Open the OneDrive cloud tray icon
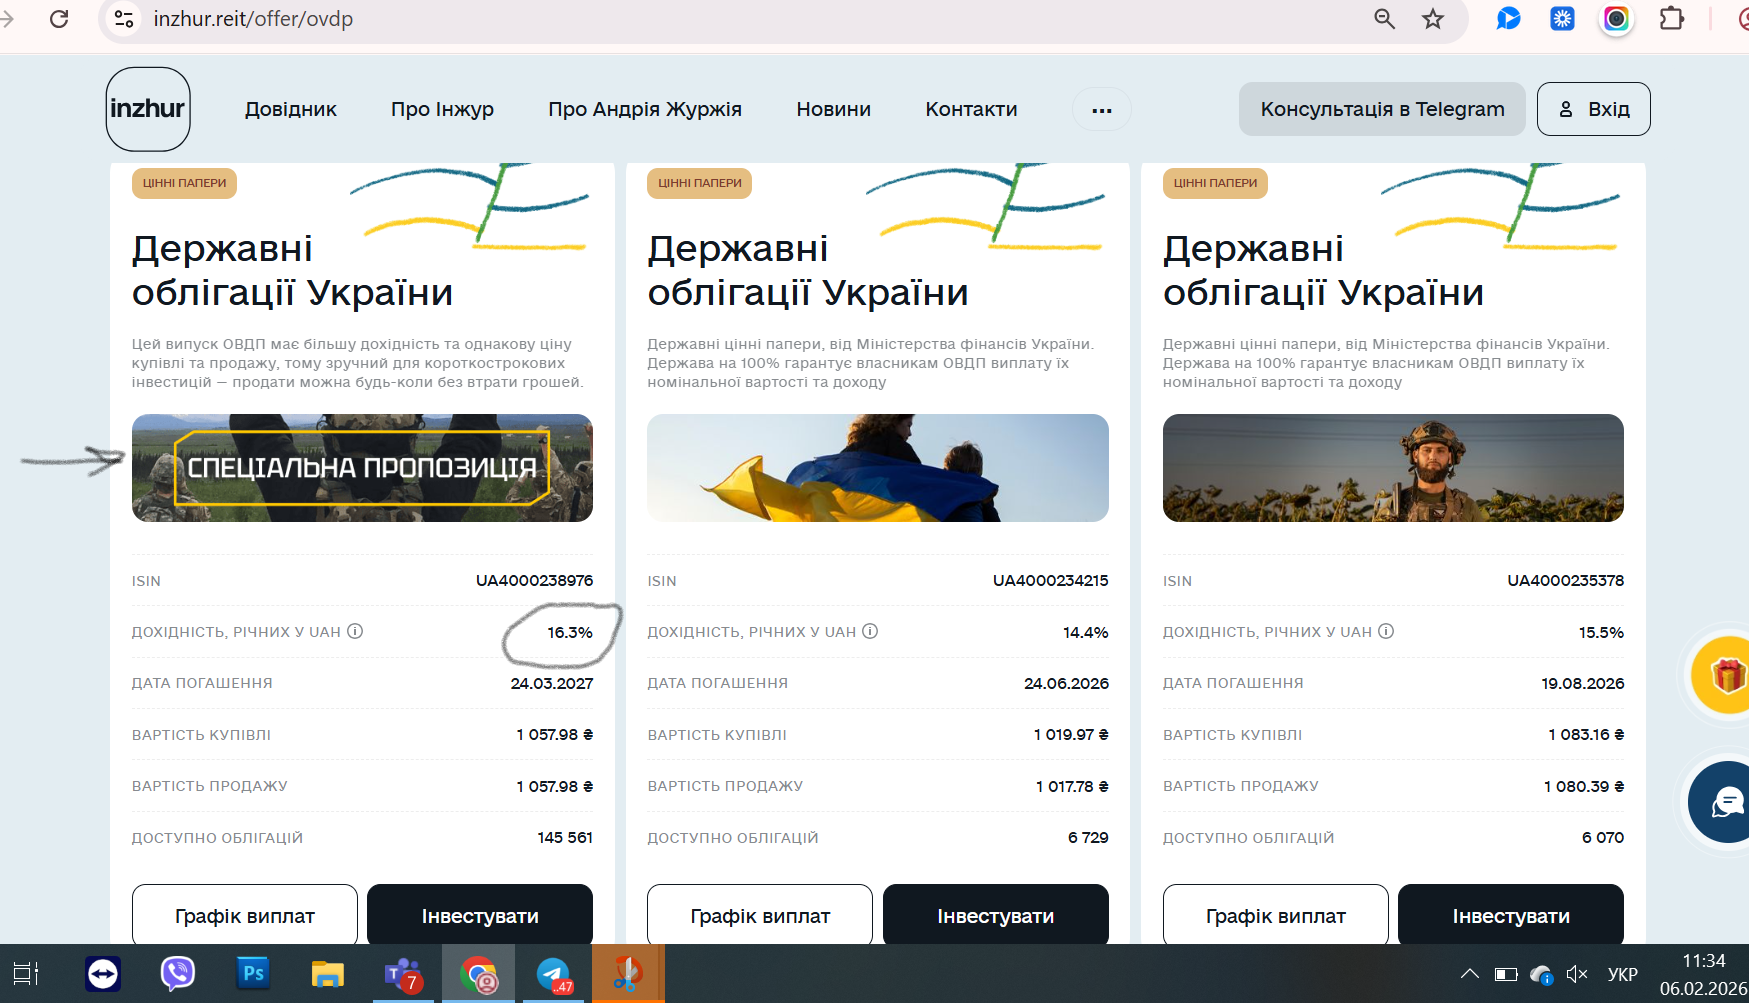The width and height of the screenshot is (1749, 1003). (x=1541, y=974)
